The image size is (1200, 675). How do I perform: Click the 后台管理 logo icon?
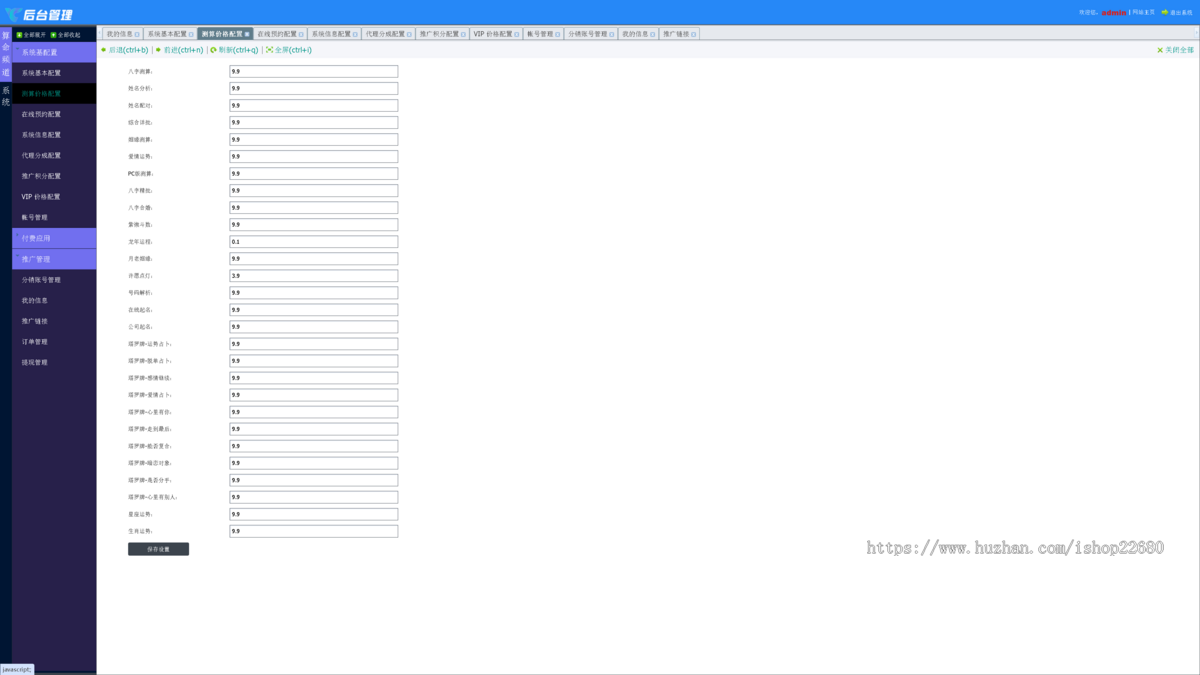(x=12, y=14)
